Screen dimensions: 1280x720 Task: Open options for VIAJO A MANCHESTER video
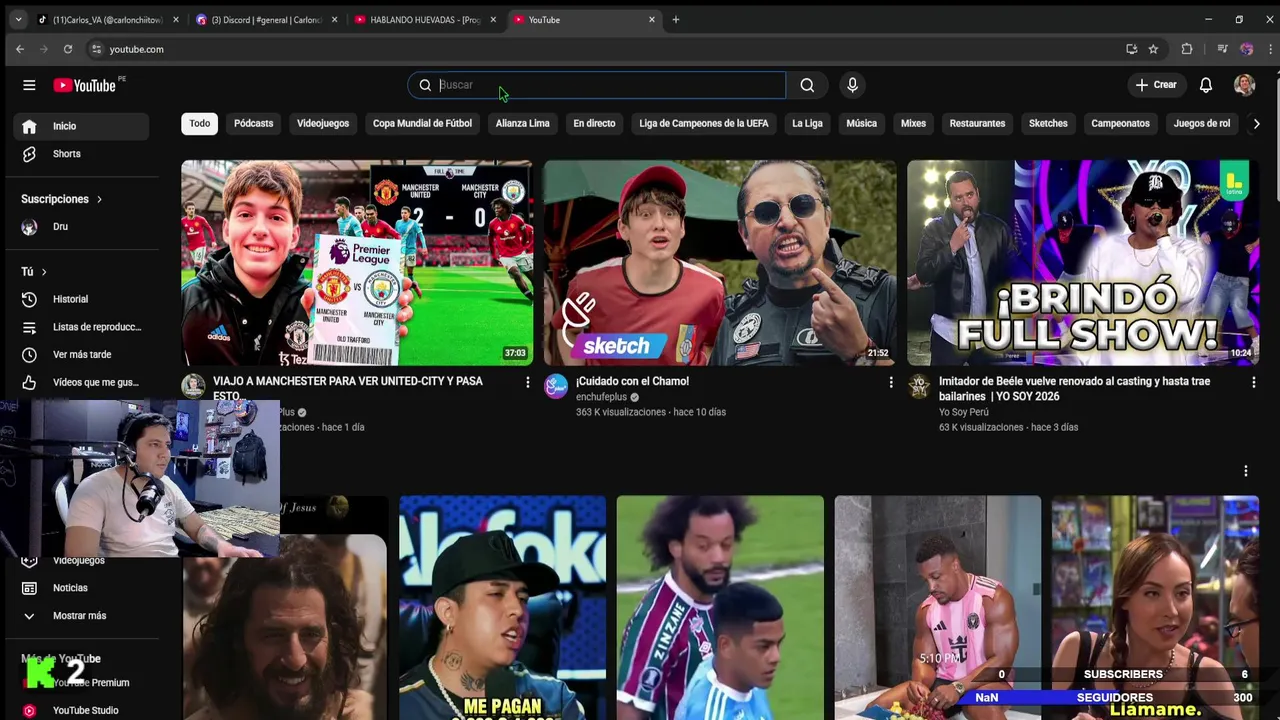pos(528,382)
